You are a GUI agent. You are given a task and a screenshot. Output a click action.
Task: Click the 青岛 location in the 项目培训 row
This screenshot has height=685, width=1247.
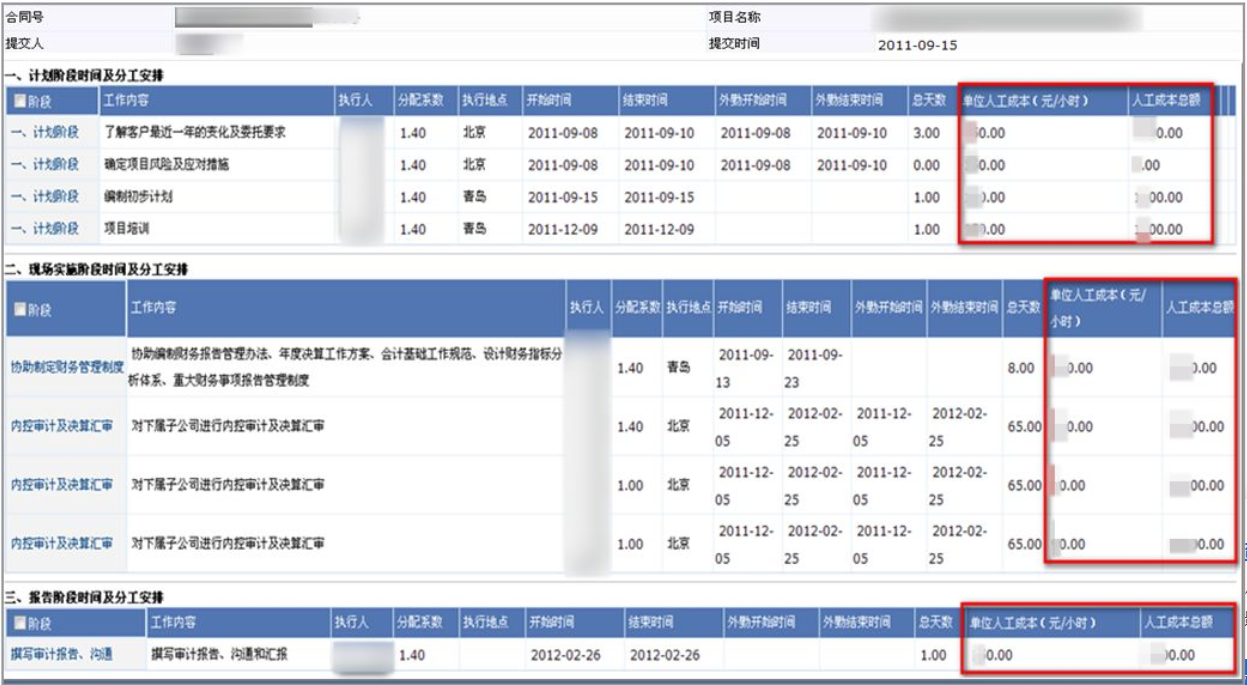pos(474,229)
